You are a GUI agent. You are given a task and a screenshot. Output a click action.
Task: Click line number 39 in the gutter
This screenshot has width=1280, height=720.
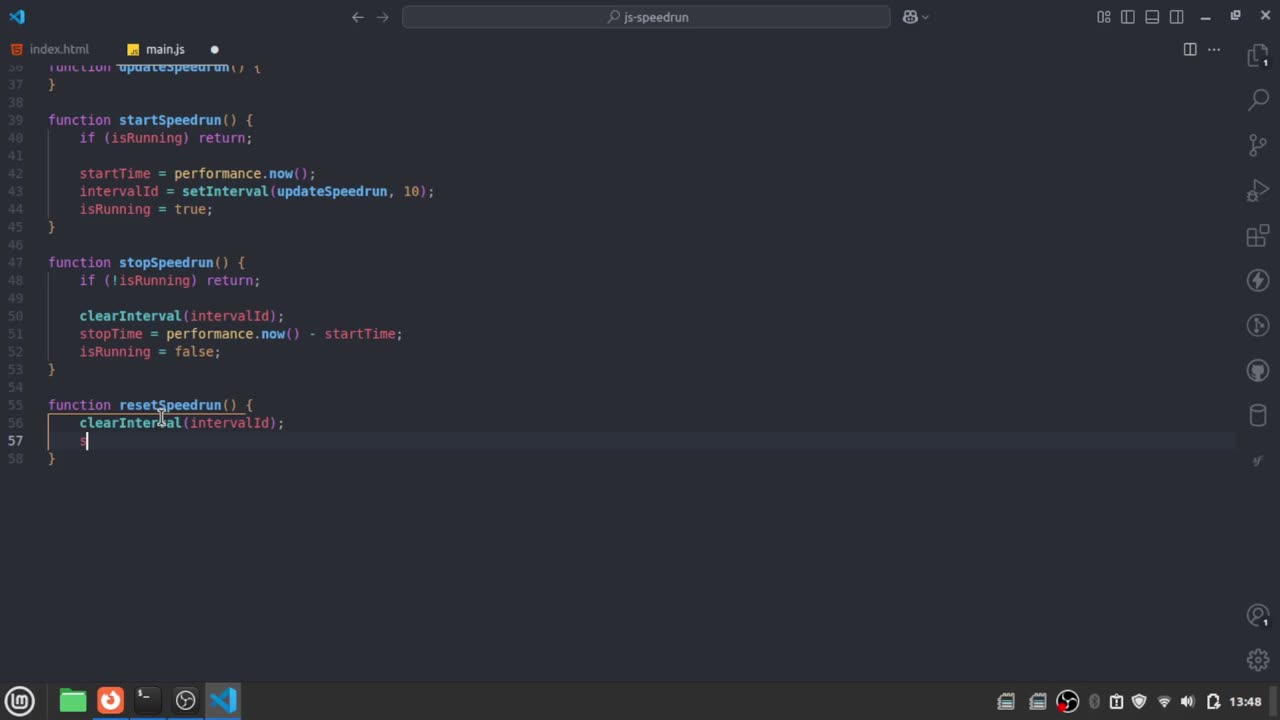pyautogui.click(x=16, y=120)
